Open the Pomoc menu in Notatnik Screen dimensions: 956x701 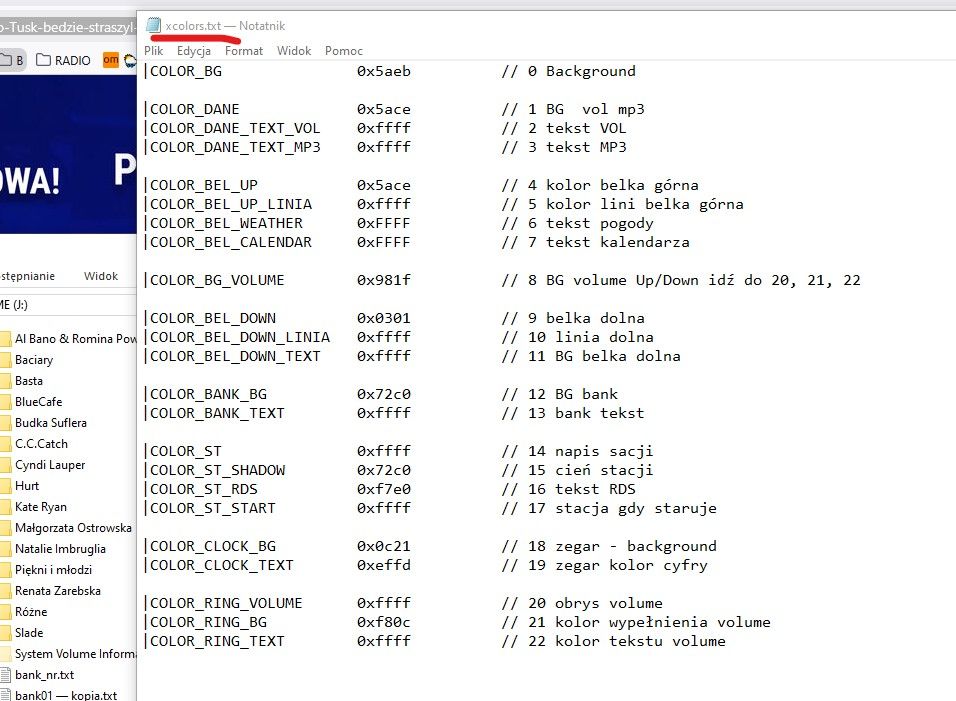point(344,51)
